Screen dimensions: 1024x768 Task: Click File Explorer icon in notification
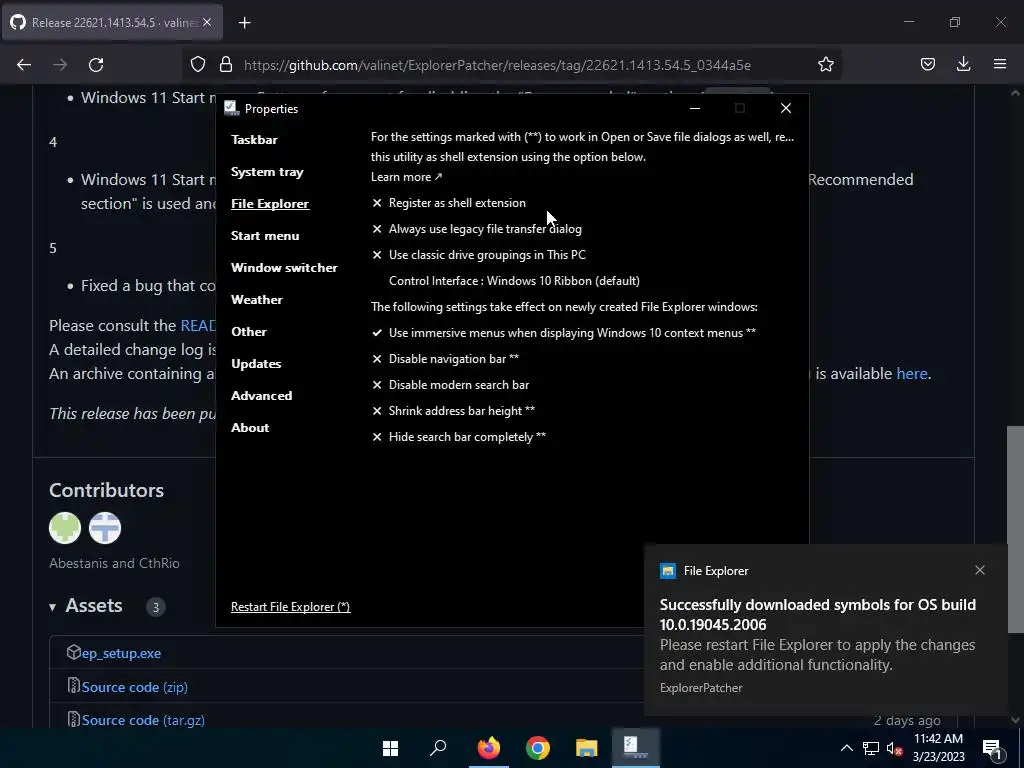667,571
